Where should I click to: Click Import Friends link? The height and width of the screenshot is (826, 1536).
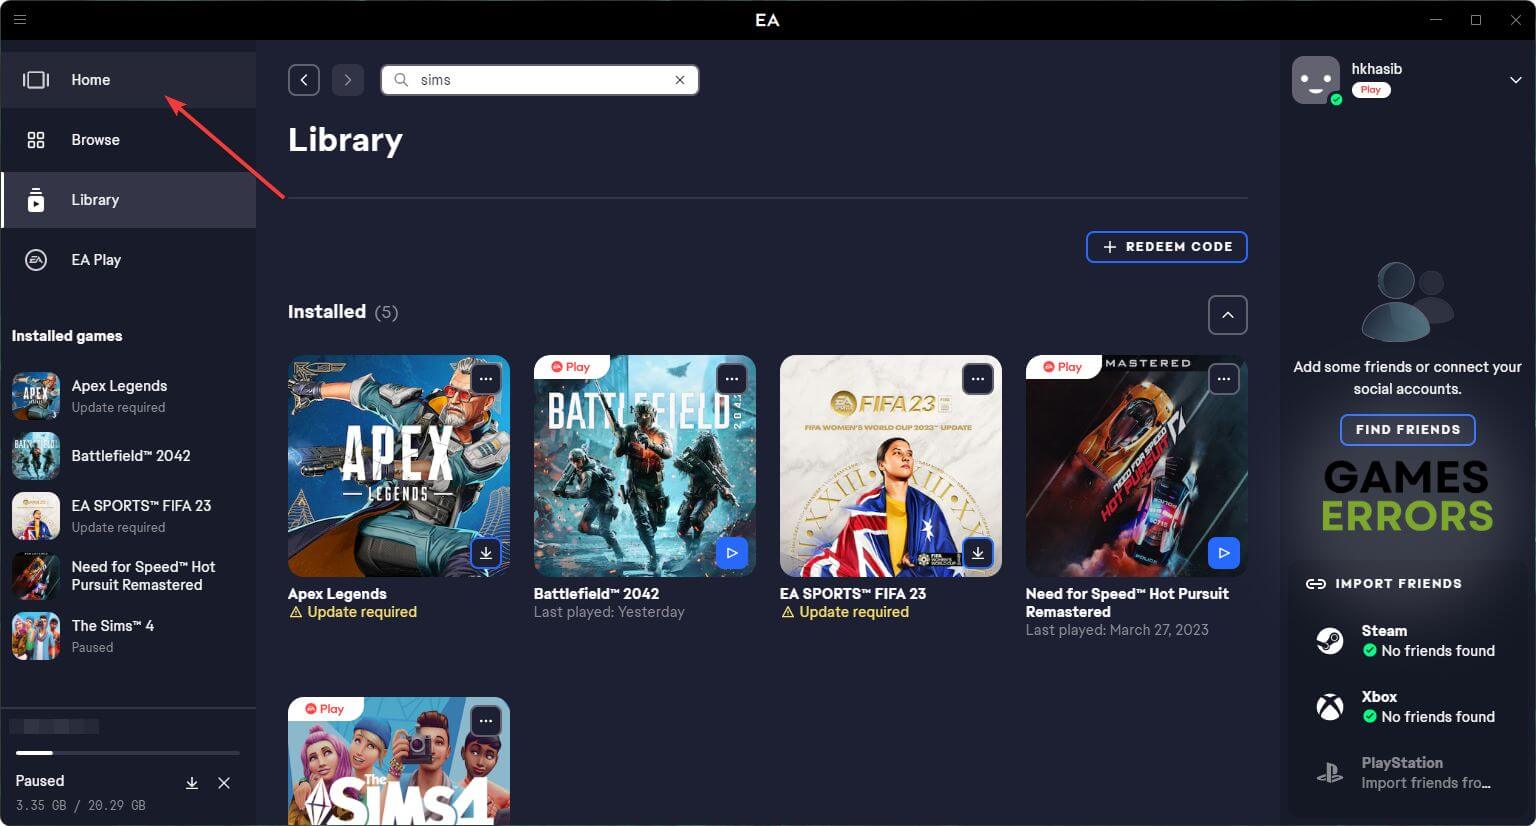[1384, 584]
